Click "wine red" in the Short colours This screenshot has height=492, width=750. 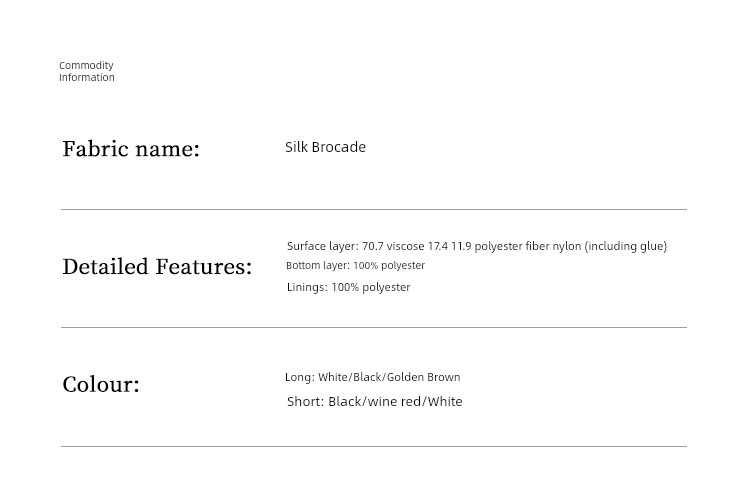click(394, 401)
